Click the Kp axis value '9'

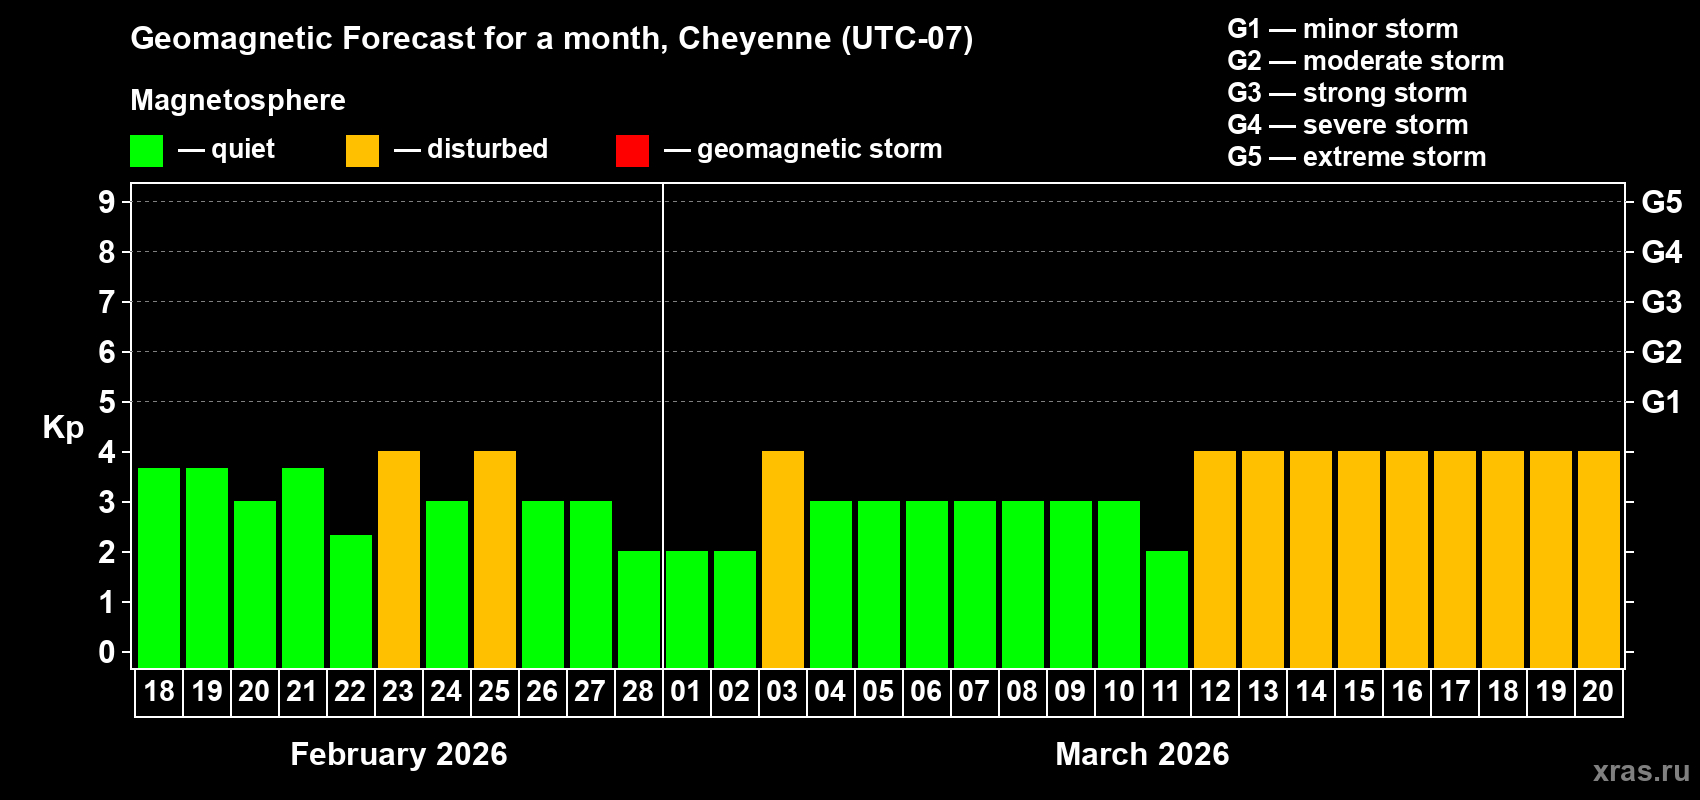coord(107,202)
